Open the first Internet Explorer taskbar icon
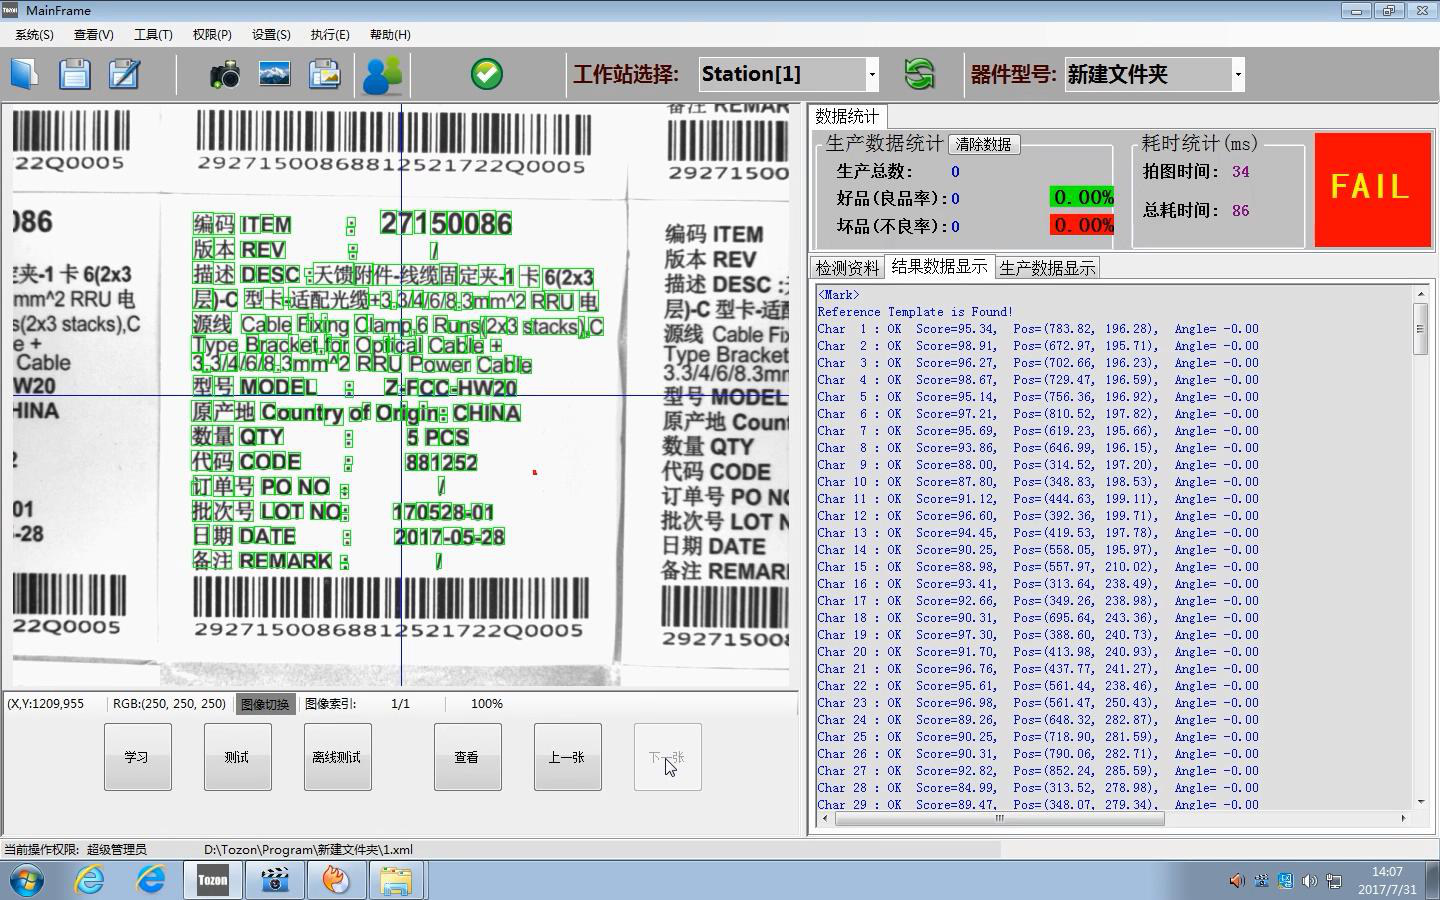The width and height of the screenshot is (1440, 900). pos(90,880)
